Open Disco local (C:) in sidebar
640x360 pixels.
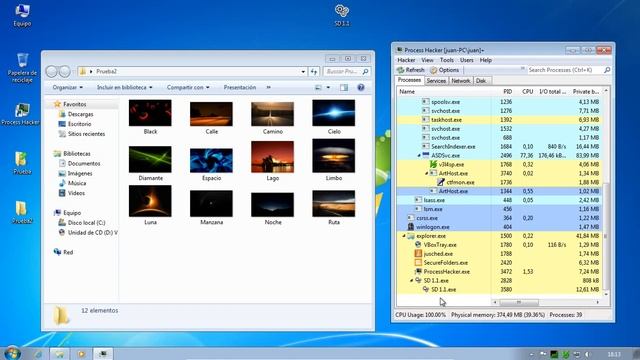point(86,222)
